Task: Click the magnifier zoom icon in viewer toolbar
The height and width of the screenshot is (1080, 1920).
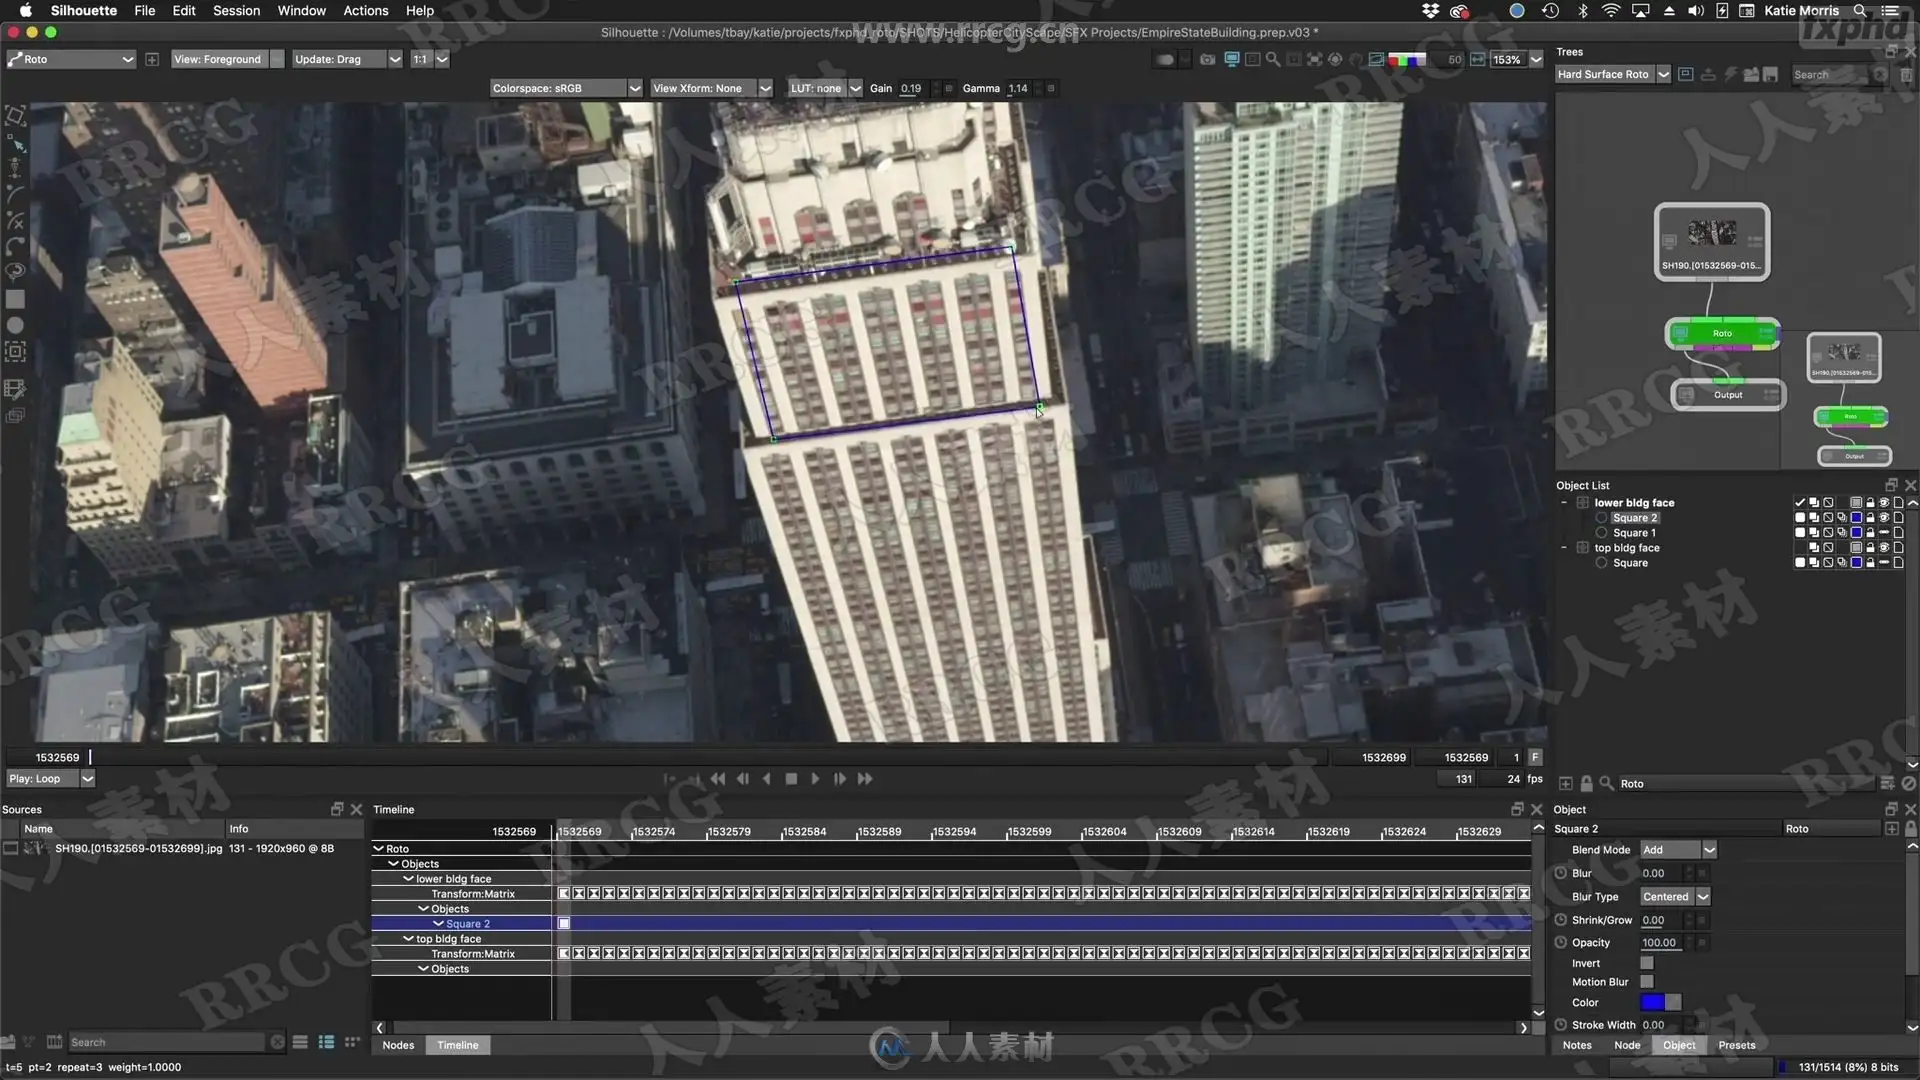Action: point(1272,60)
